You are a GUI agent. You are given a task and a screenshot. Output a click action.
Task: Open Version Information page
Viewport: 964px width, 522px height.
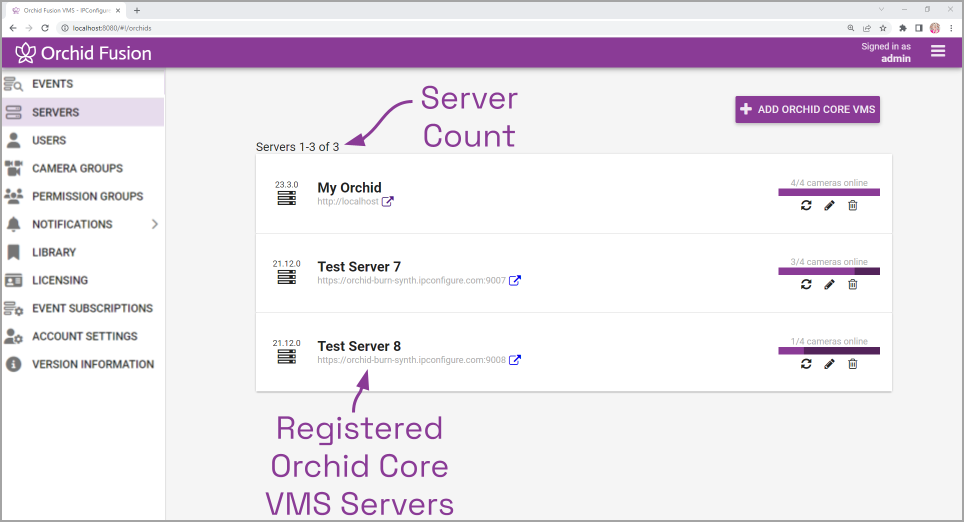coord(83,364)
